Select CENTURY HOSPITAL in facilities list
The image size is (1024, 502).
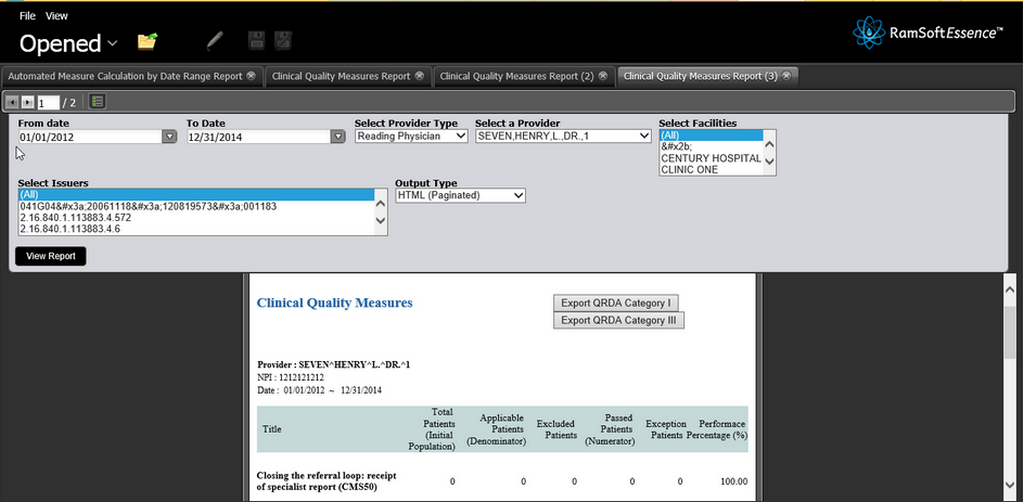(x=710, y=159)
